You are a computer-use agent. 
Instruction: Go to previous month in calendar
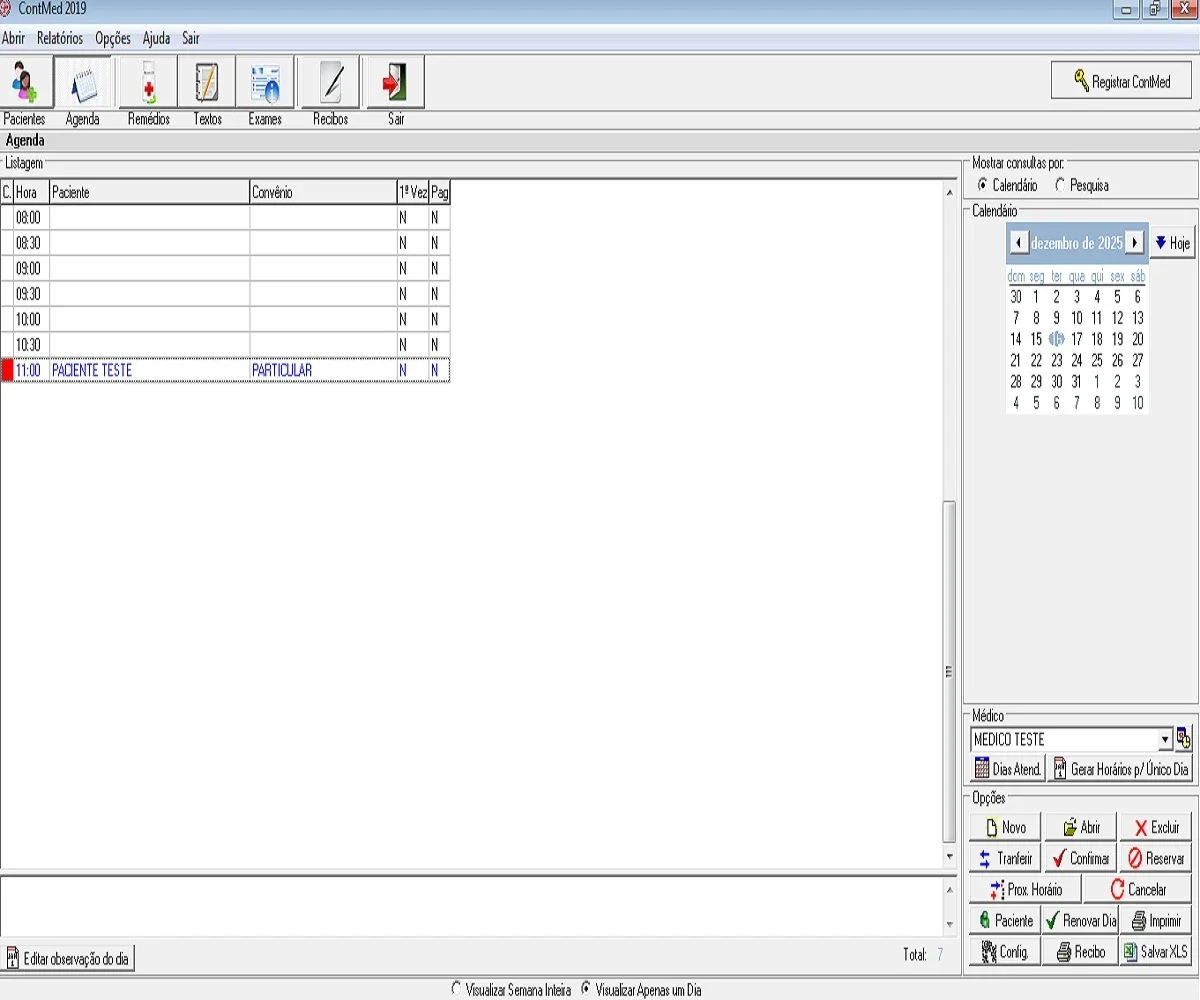click(1018, 243)
